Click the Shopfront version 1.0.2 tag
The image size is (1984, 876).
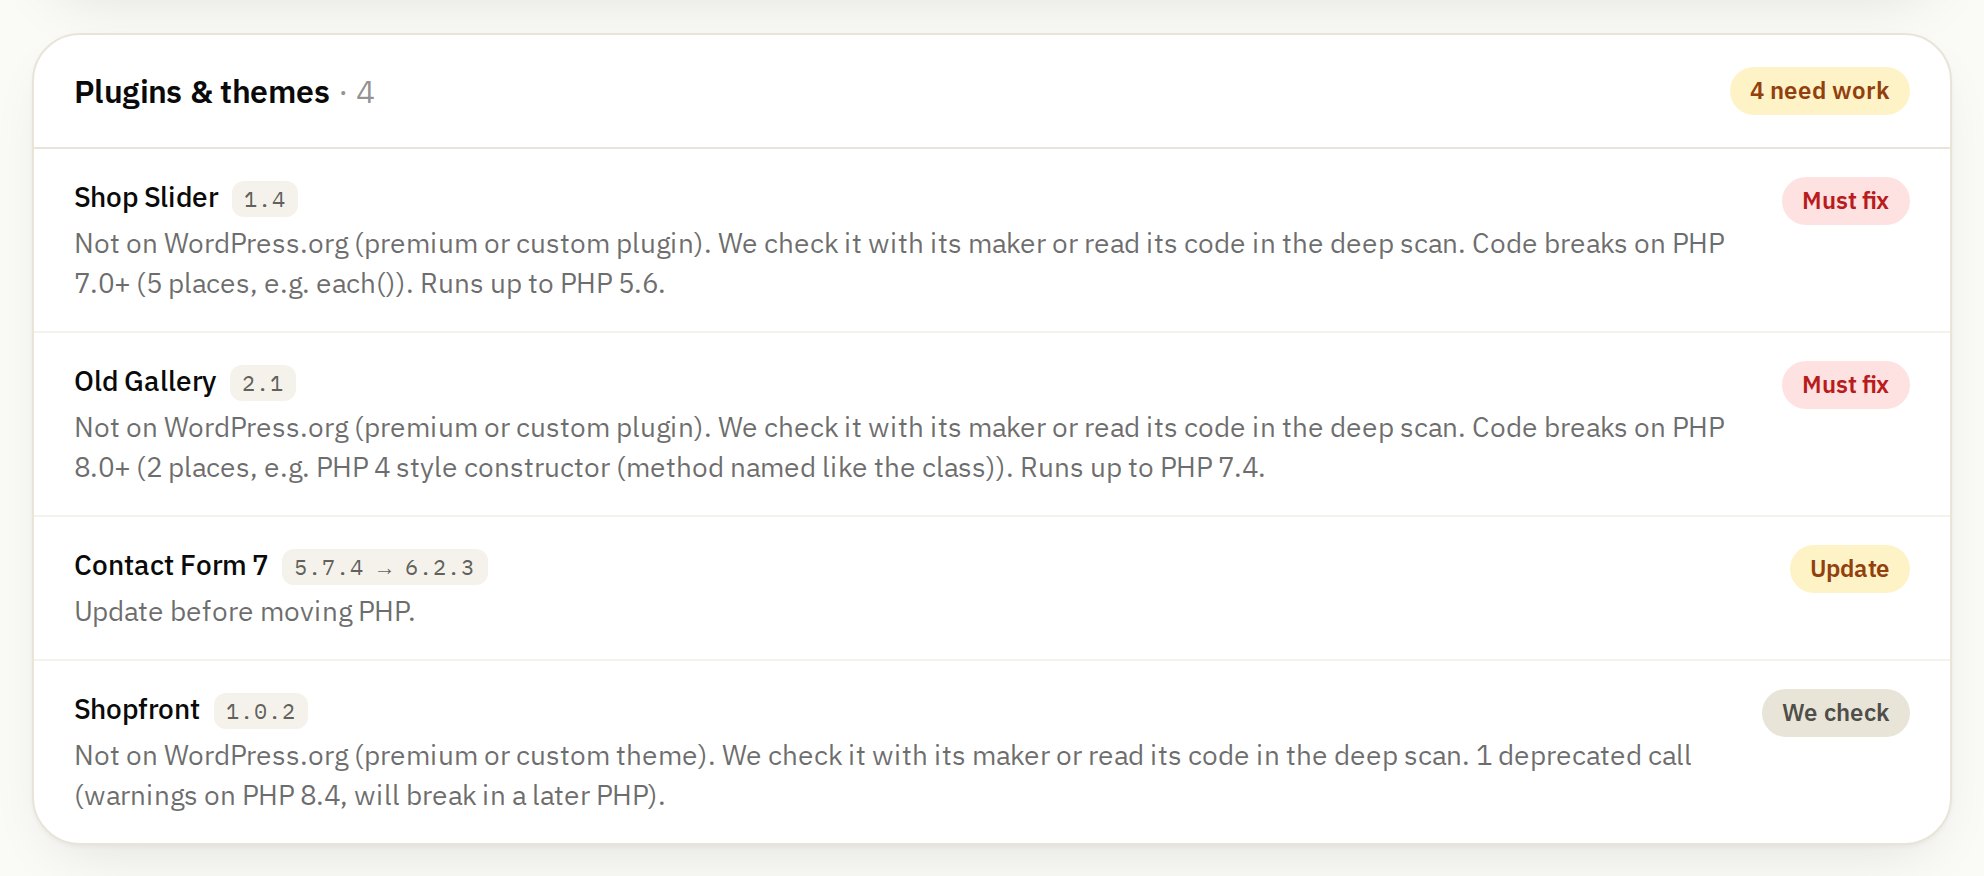261,711
